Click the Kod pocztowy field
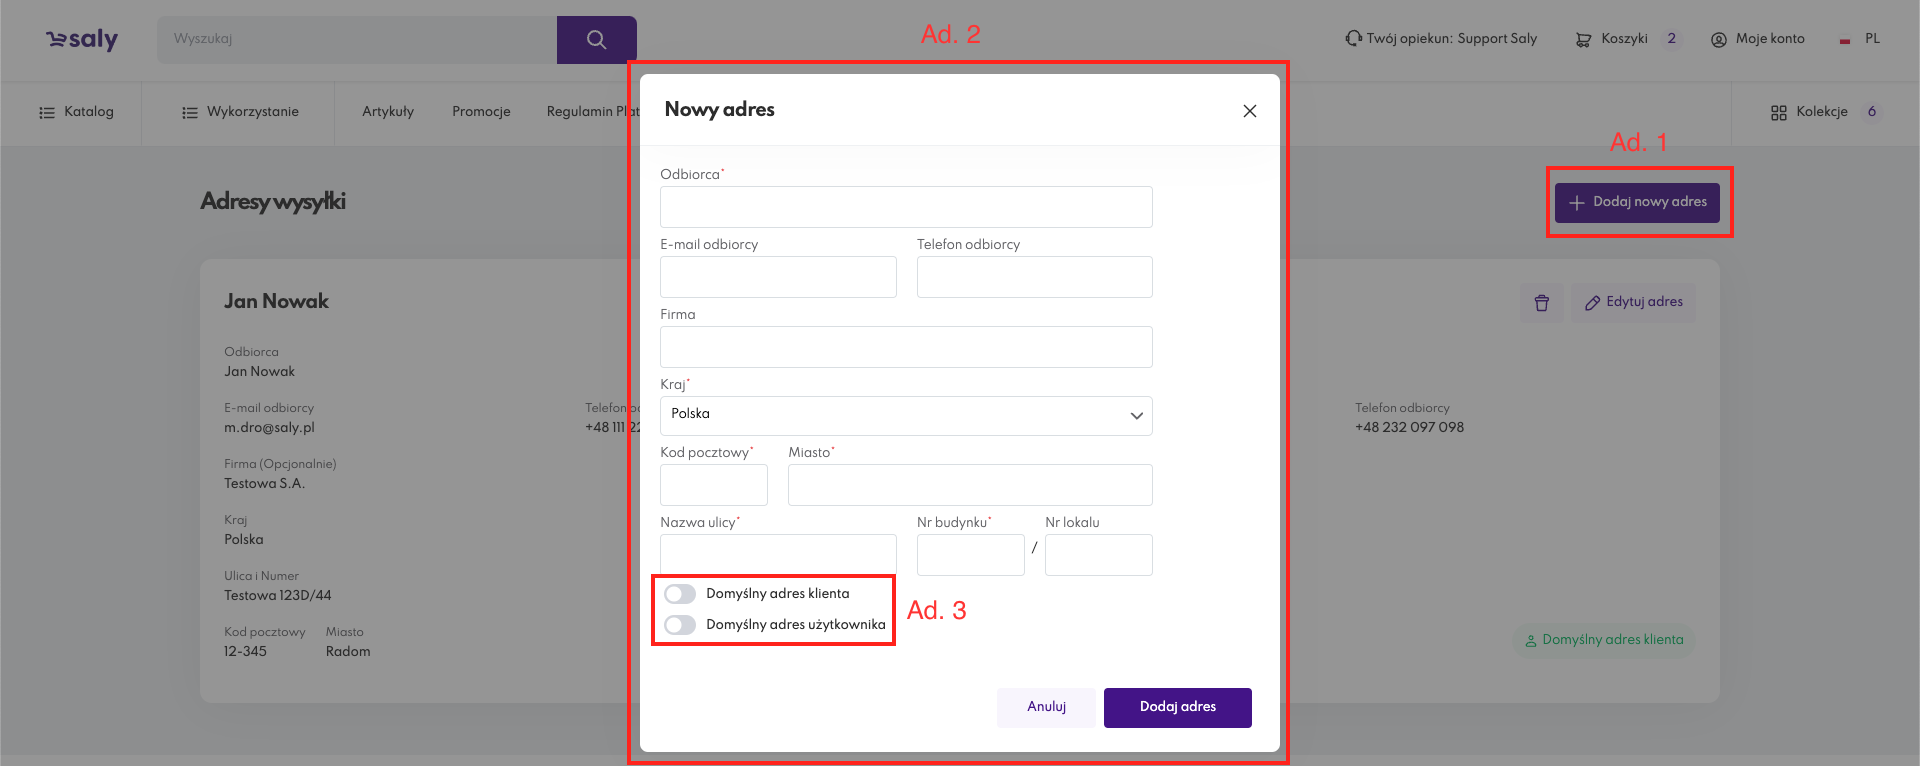This screenshot has height=766, width=1920. tap(713, 485)
